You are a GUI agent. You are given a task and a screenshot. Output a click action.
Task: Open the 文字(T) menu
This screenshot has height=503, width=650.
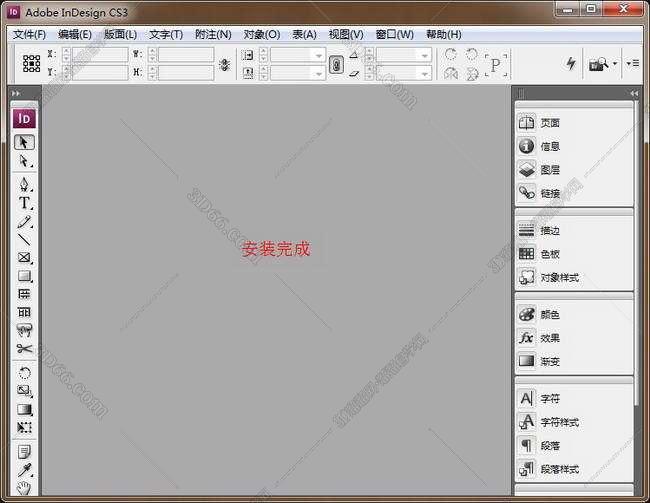(x=166, y=34)
